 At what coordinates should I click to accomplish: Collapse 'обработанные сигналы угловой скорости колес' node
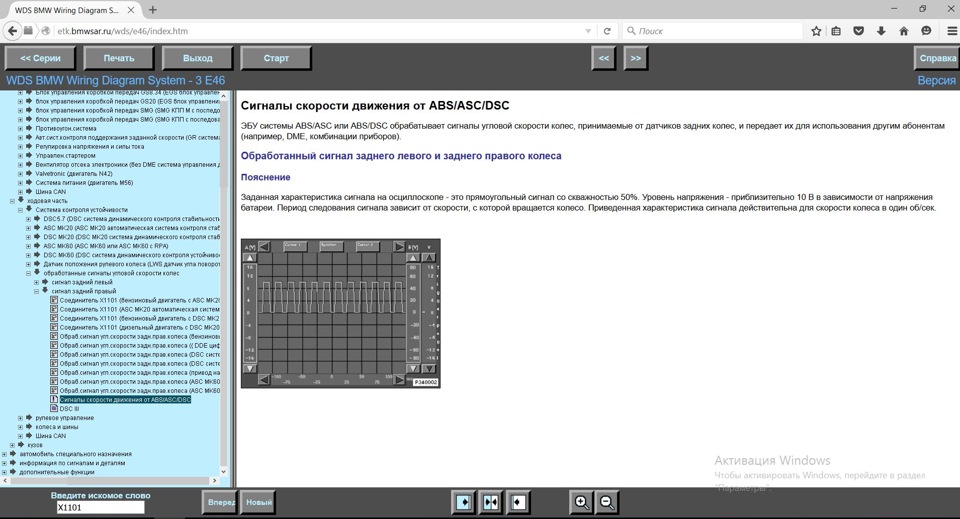click(x=28, y=274)
